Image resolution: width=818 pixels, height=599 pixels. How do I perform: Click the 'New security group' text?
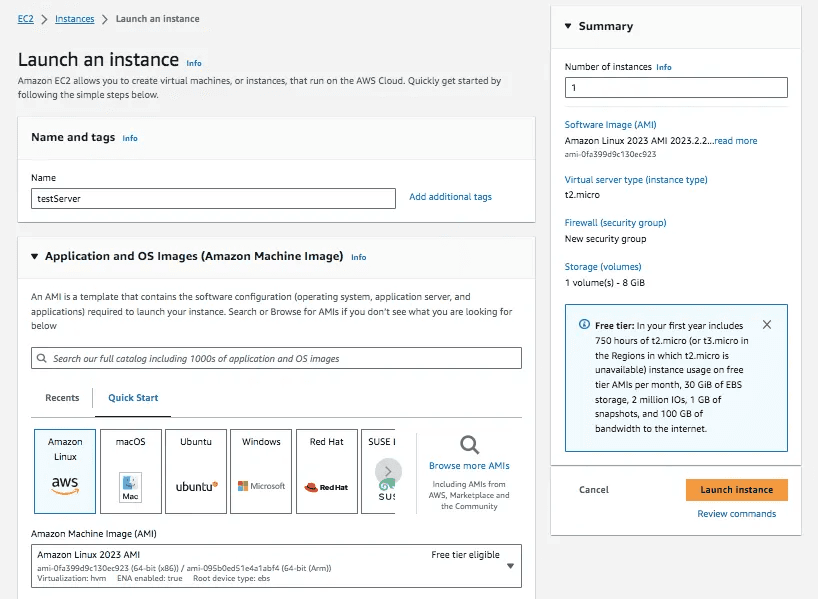pos(605,239)
